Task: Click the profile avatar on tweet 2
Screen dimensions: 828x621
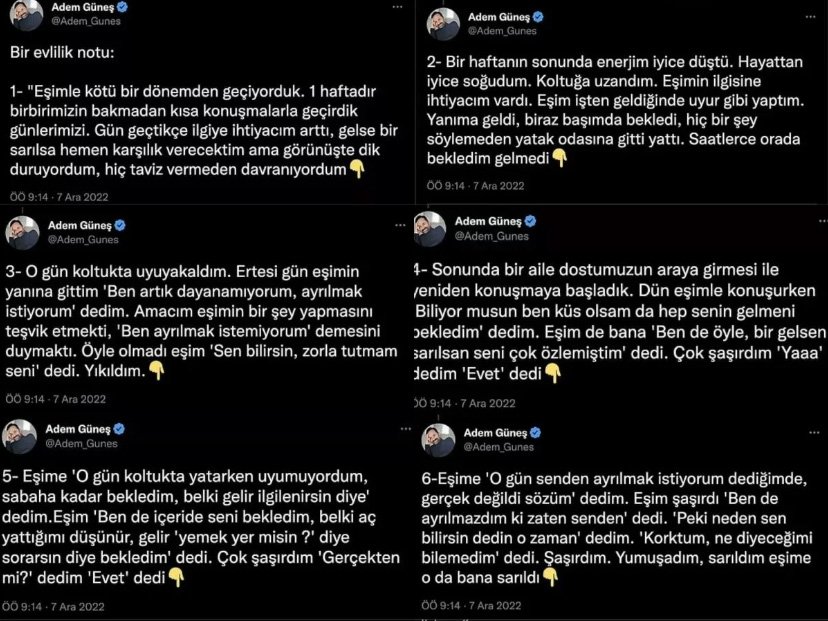Action: 442,24
